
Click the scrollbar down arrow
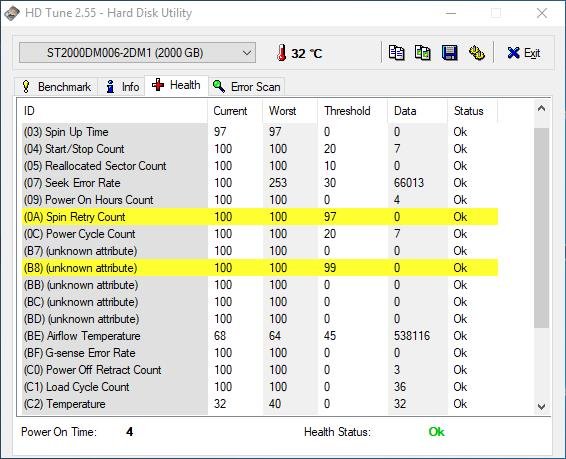coord(541,406)
